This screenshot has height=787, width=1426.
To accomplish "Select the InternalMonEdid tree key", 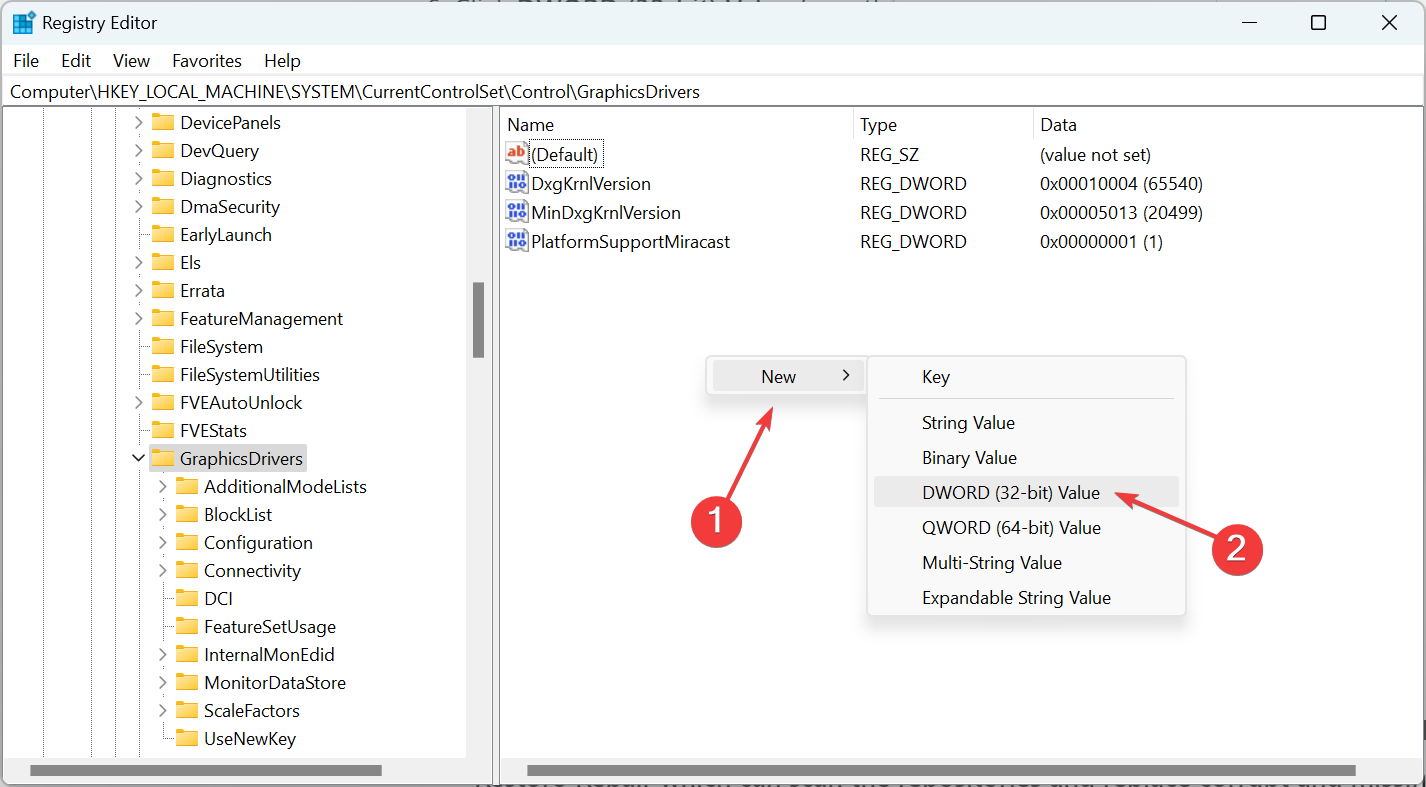I will [269, 654].
